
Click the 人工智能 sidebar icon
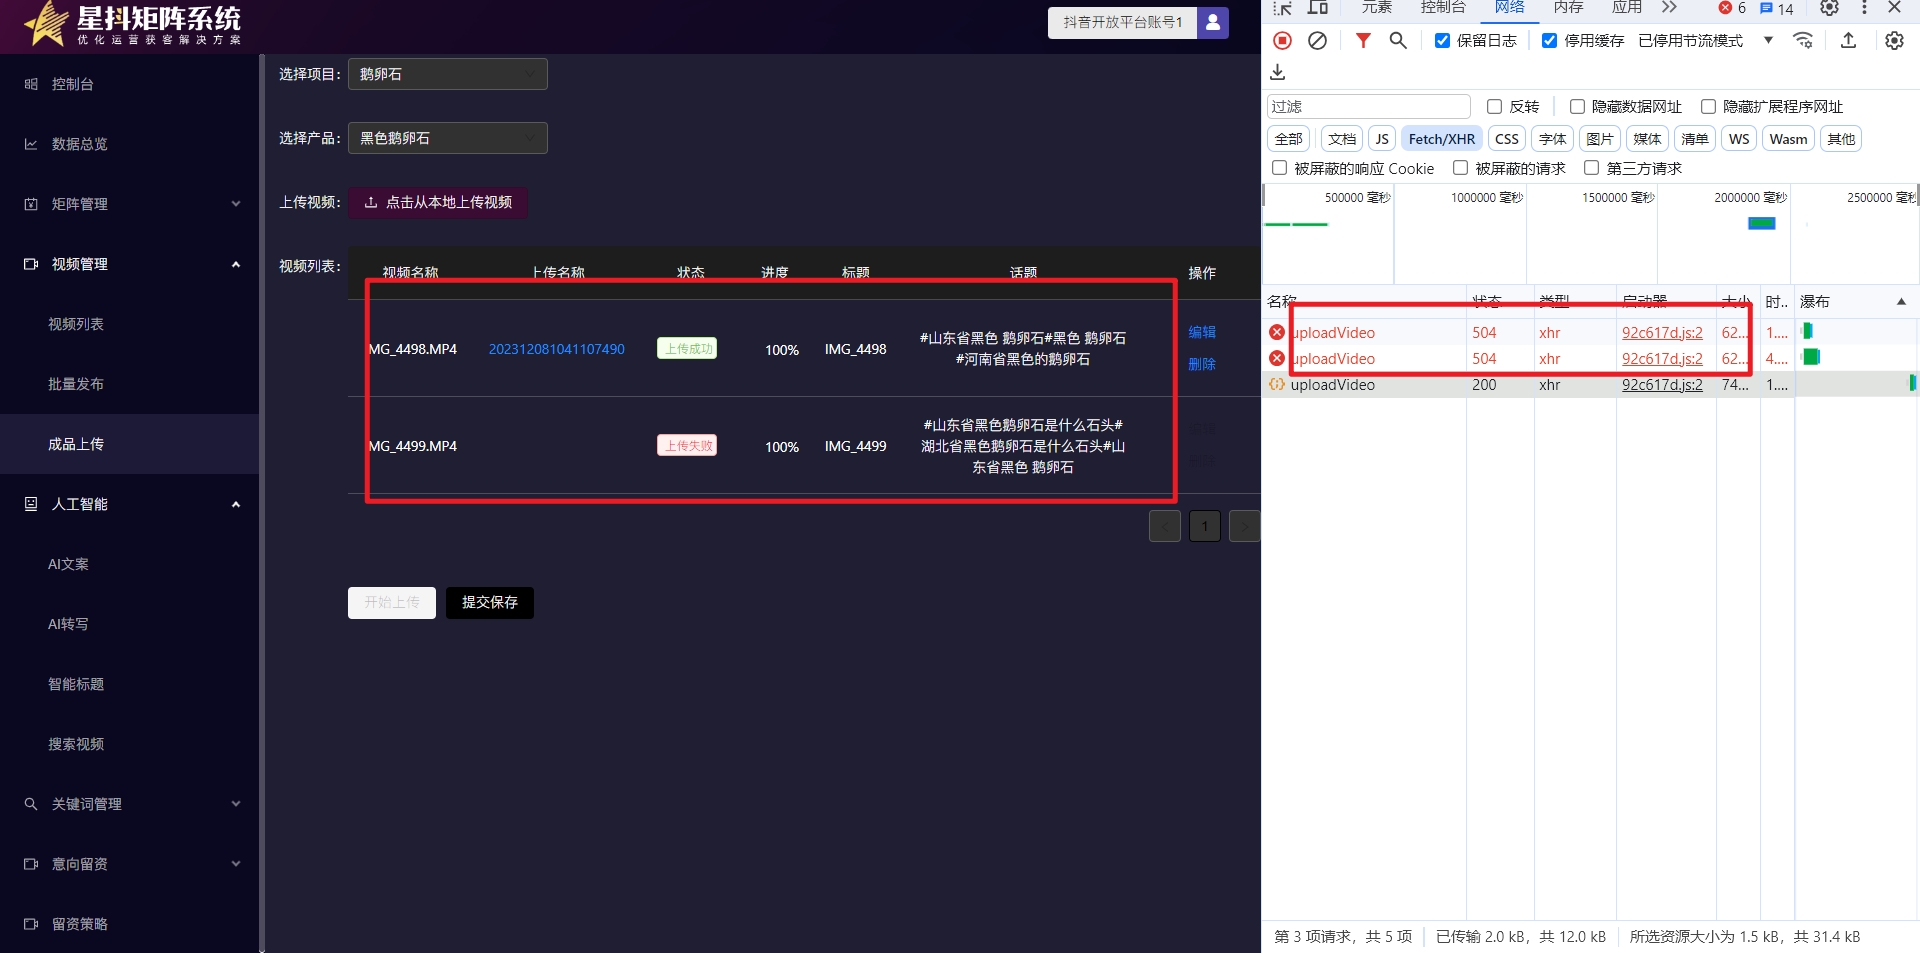31,504
